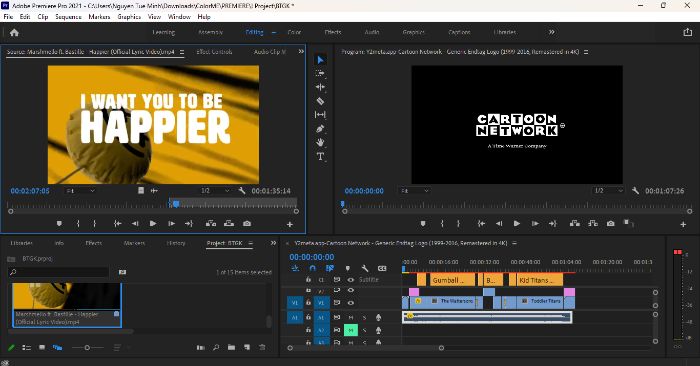
Task: Open Program monitor zoom Fit dropdown
Action: tap(415, 191)
